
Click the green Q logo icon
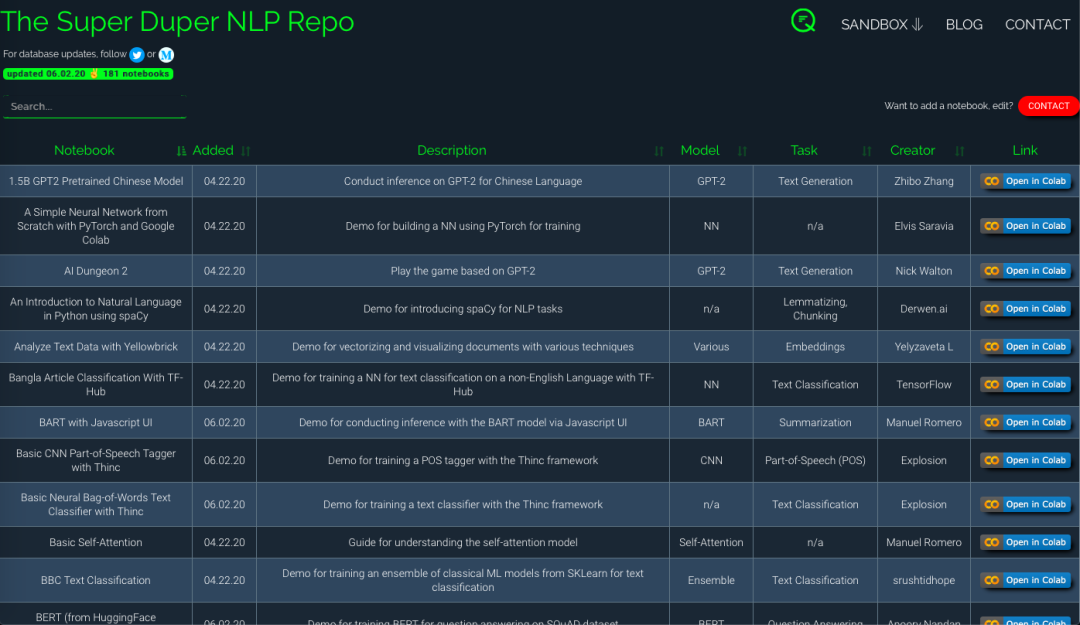click(x=803, y=21)
